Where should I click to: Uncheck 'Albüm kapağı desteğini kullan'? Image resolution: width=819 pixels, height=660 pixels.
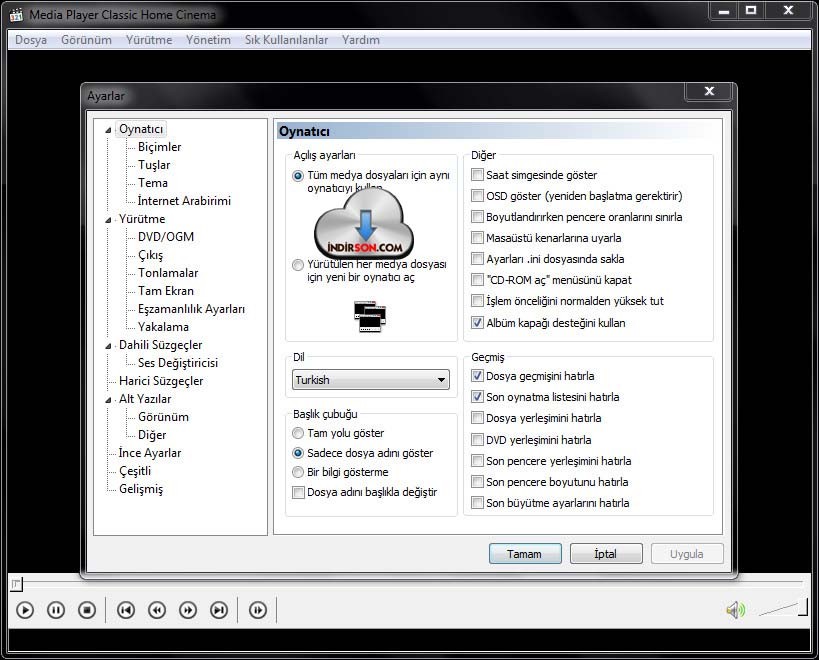tap(477, 322)
